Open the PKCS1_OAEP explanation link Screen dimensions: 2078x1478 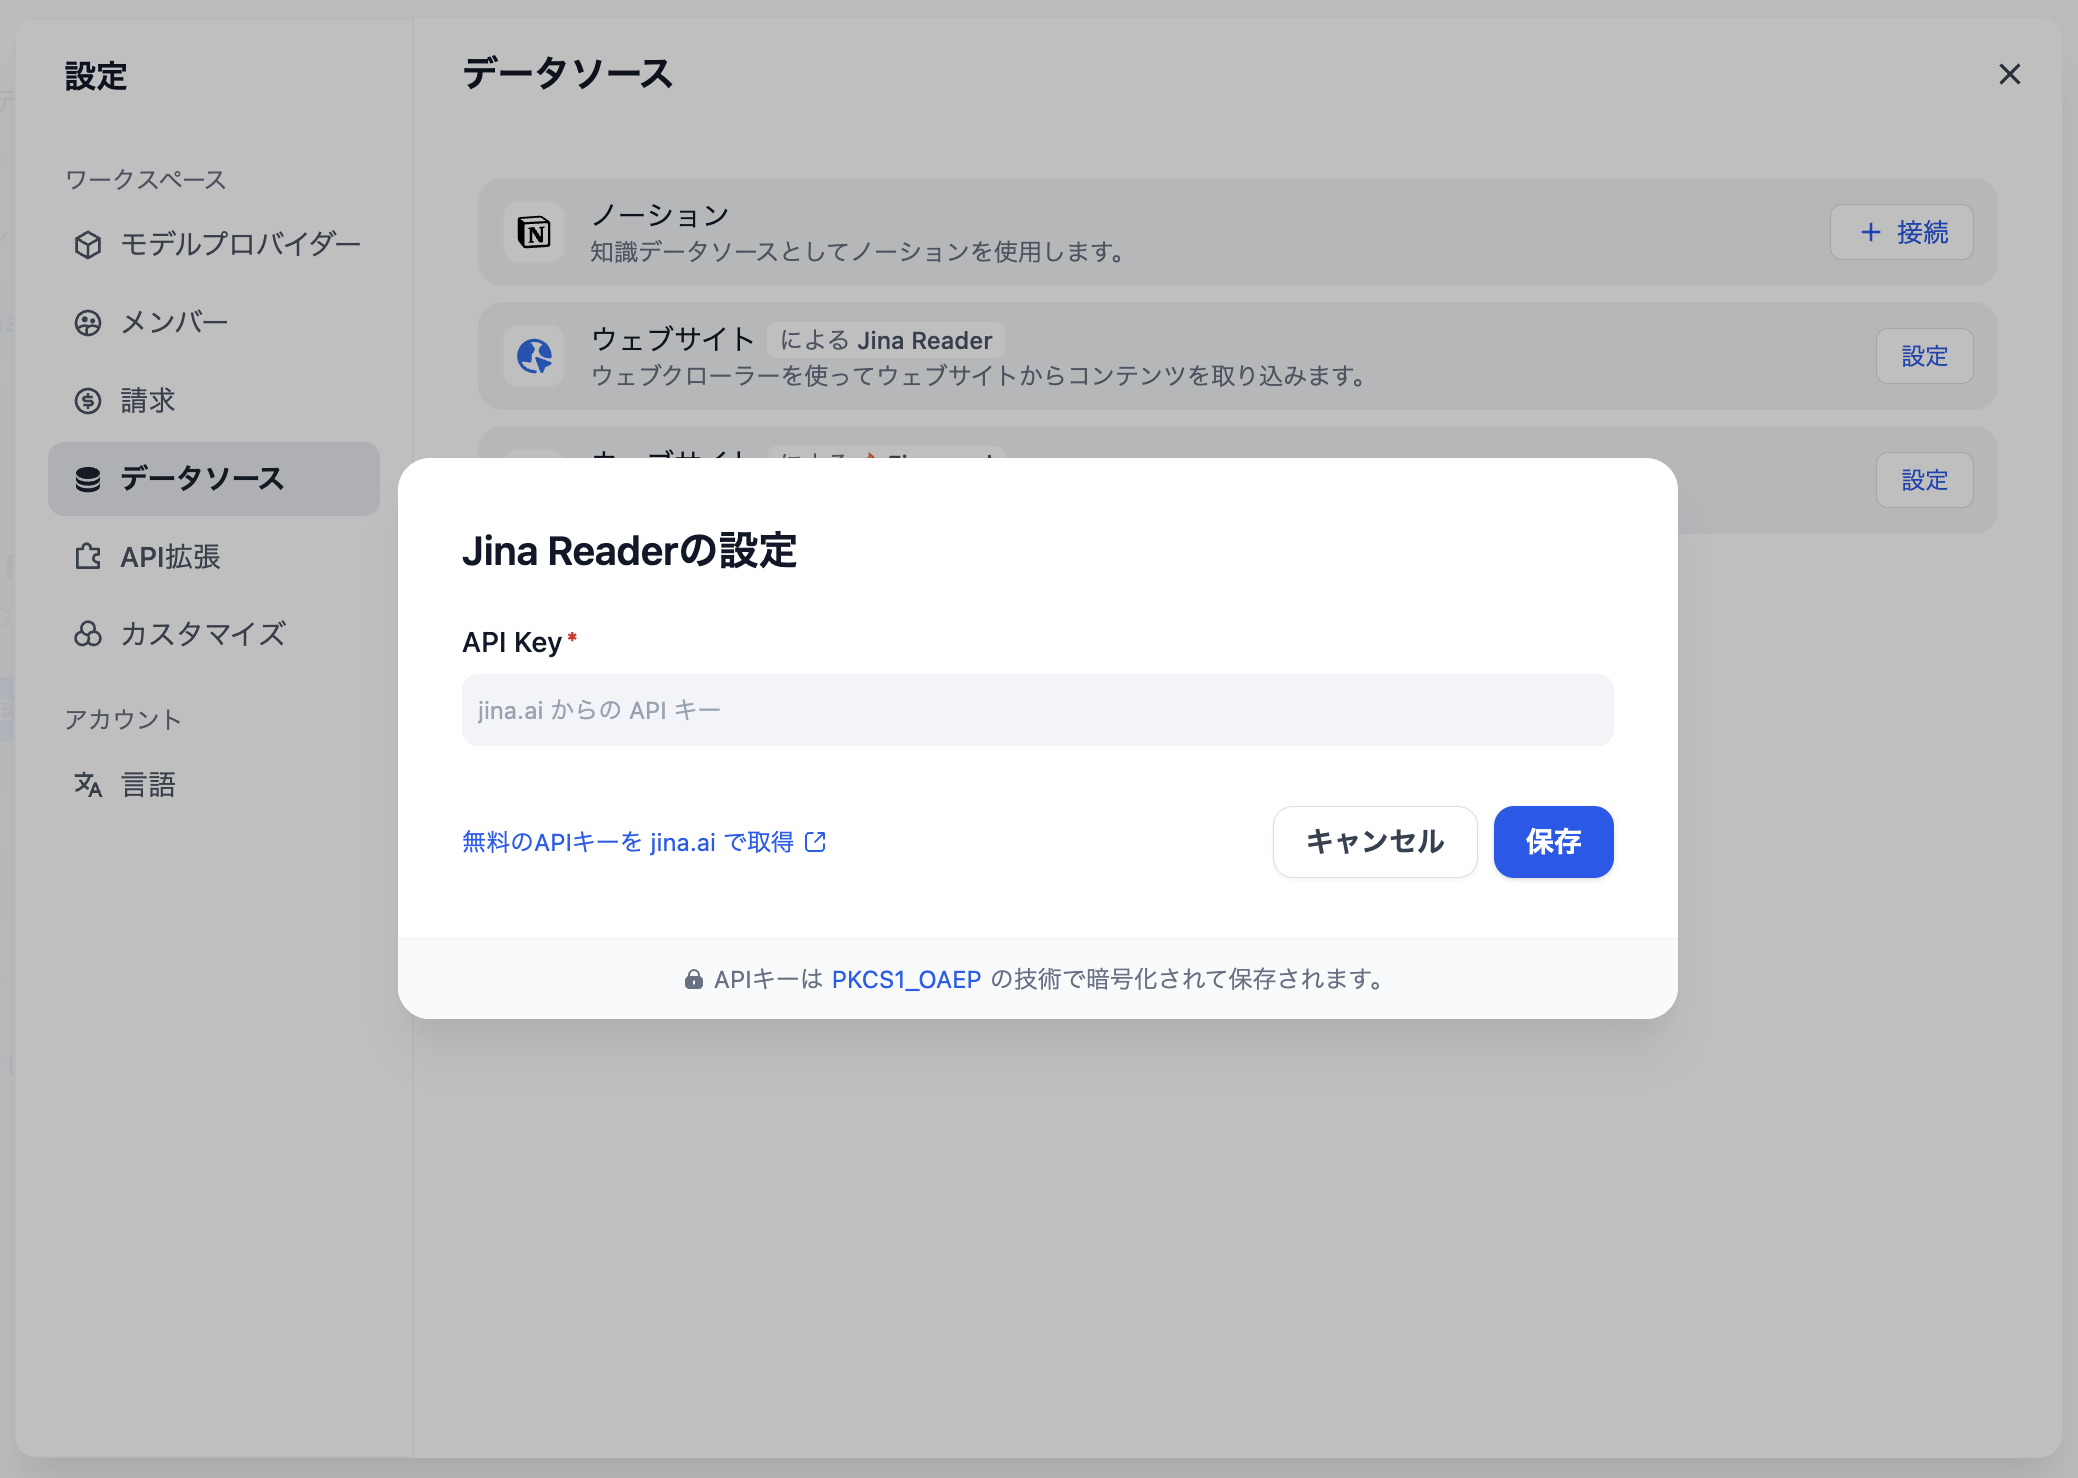click(905, 979)
